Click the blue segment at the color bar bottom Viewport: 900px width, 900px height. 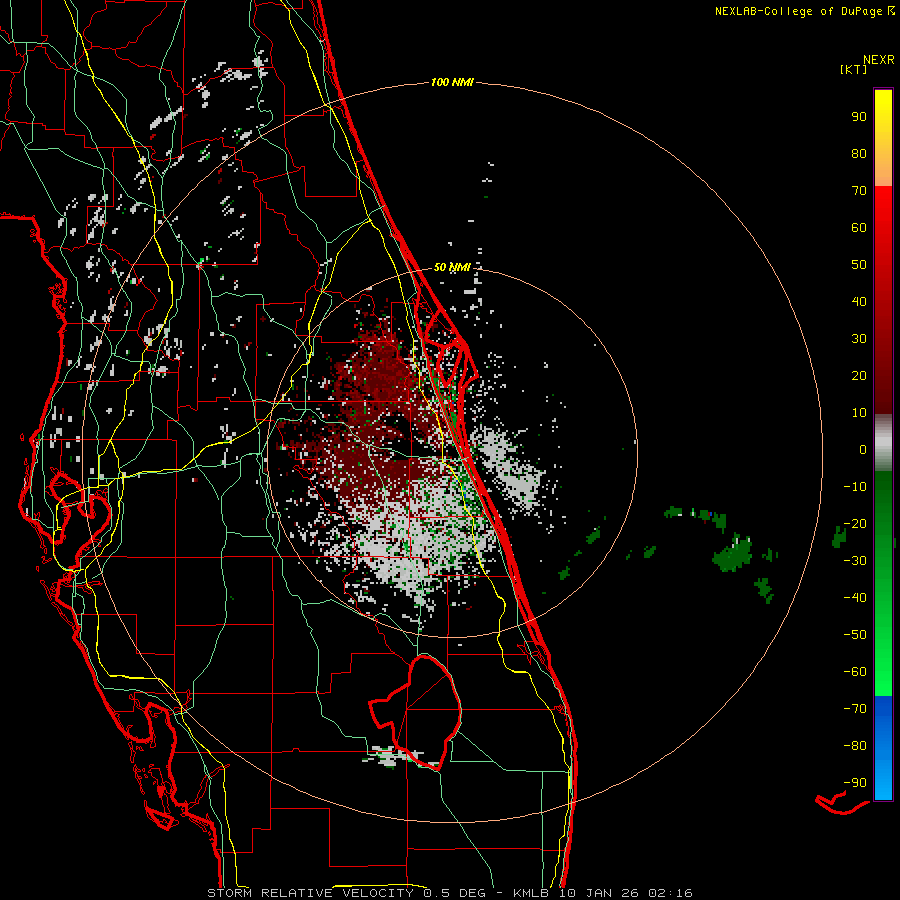click(883, 748)
